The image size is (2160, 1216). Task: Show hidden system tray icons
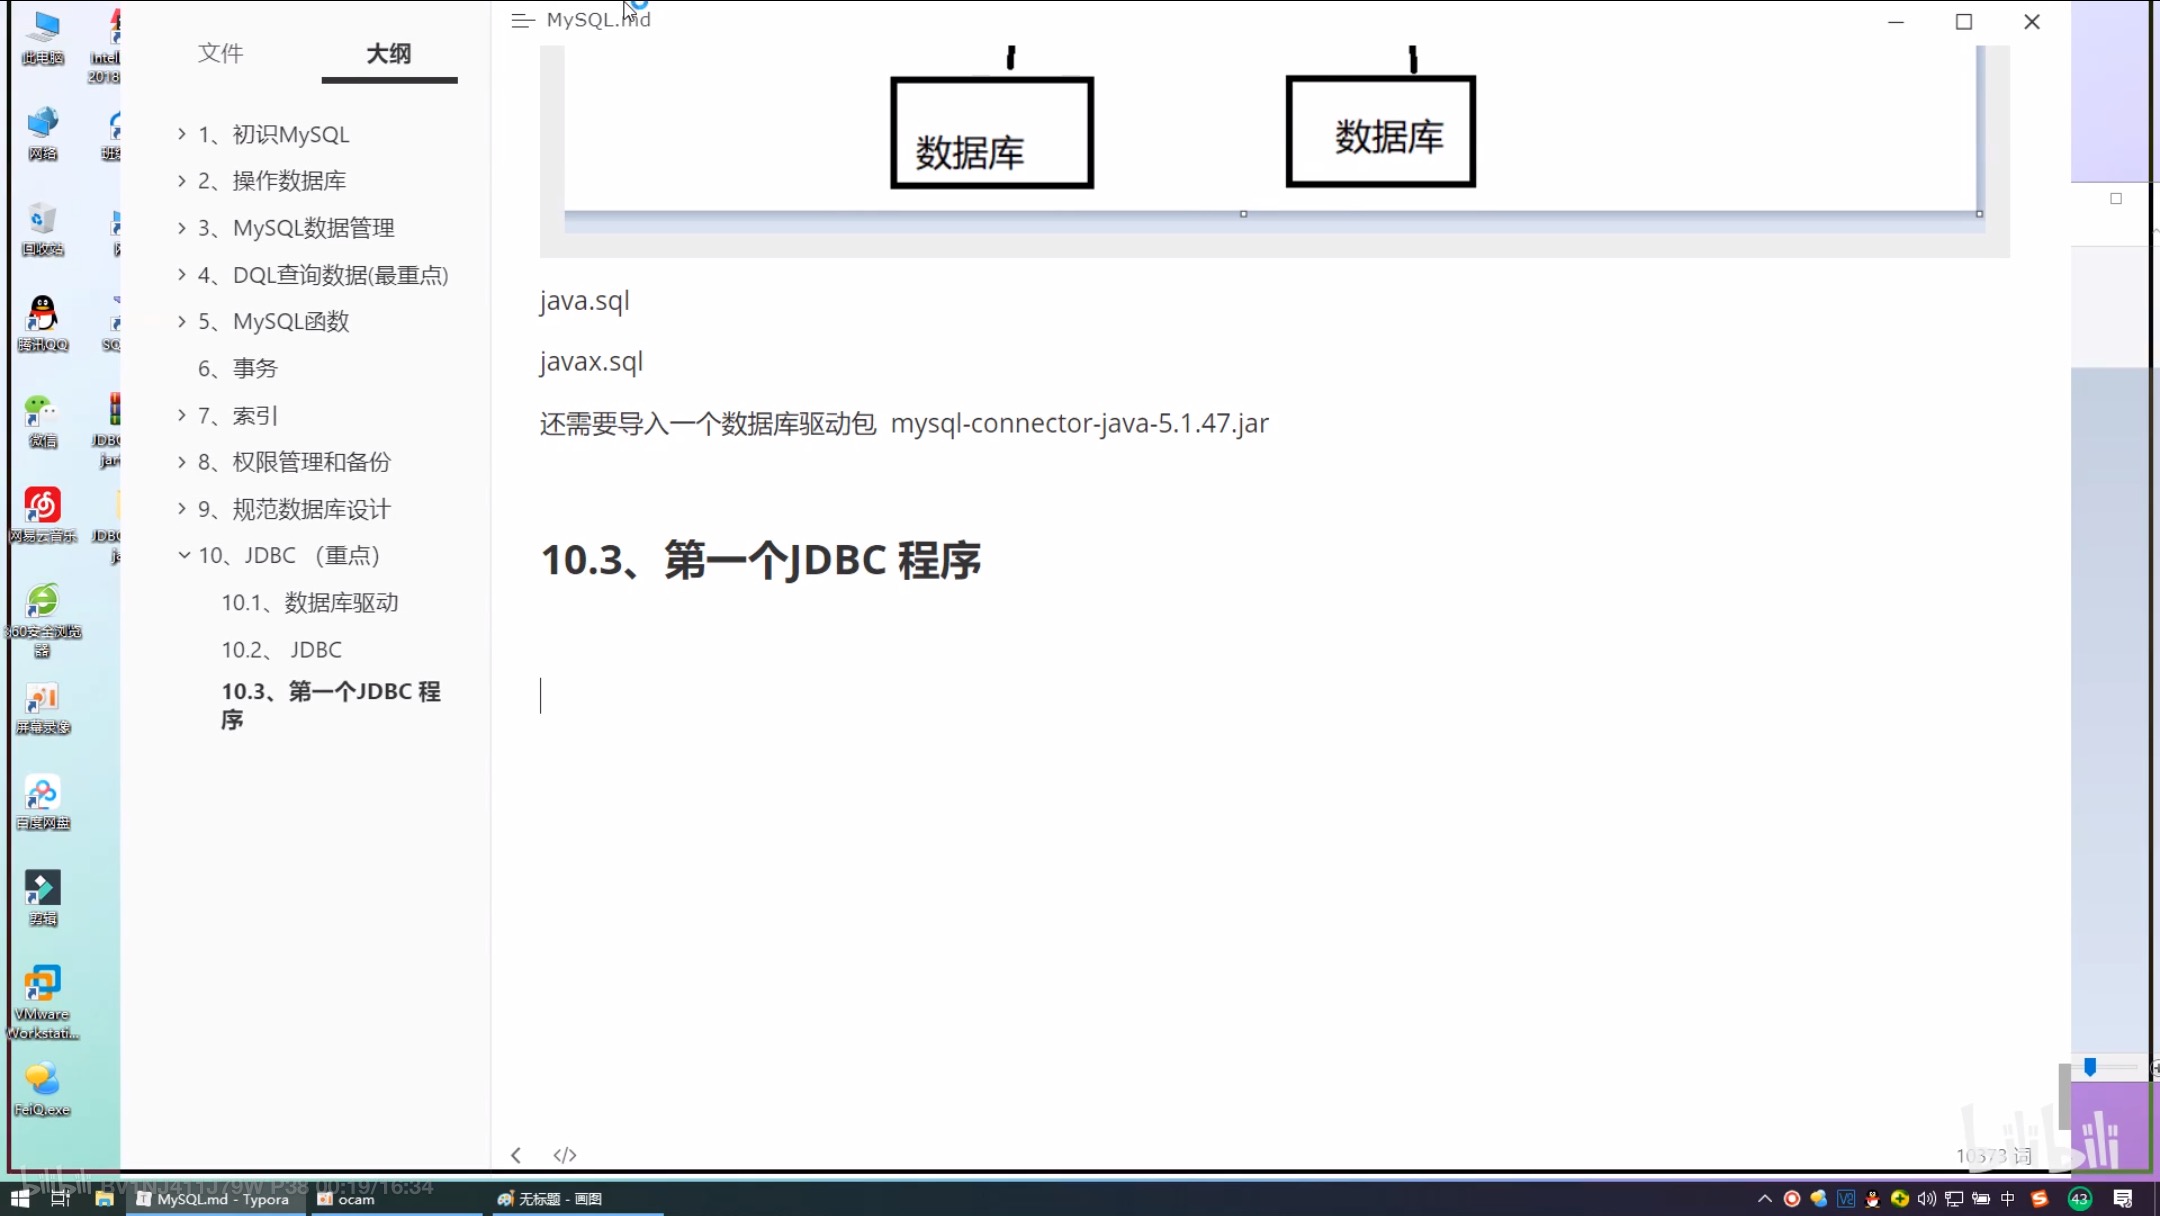coord(1764,1198)
